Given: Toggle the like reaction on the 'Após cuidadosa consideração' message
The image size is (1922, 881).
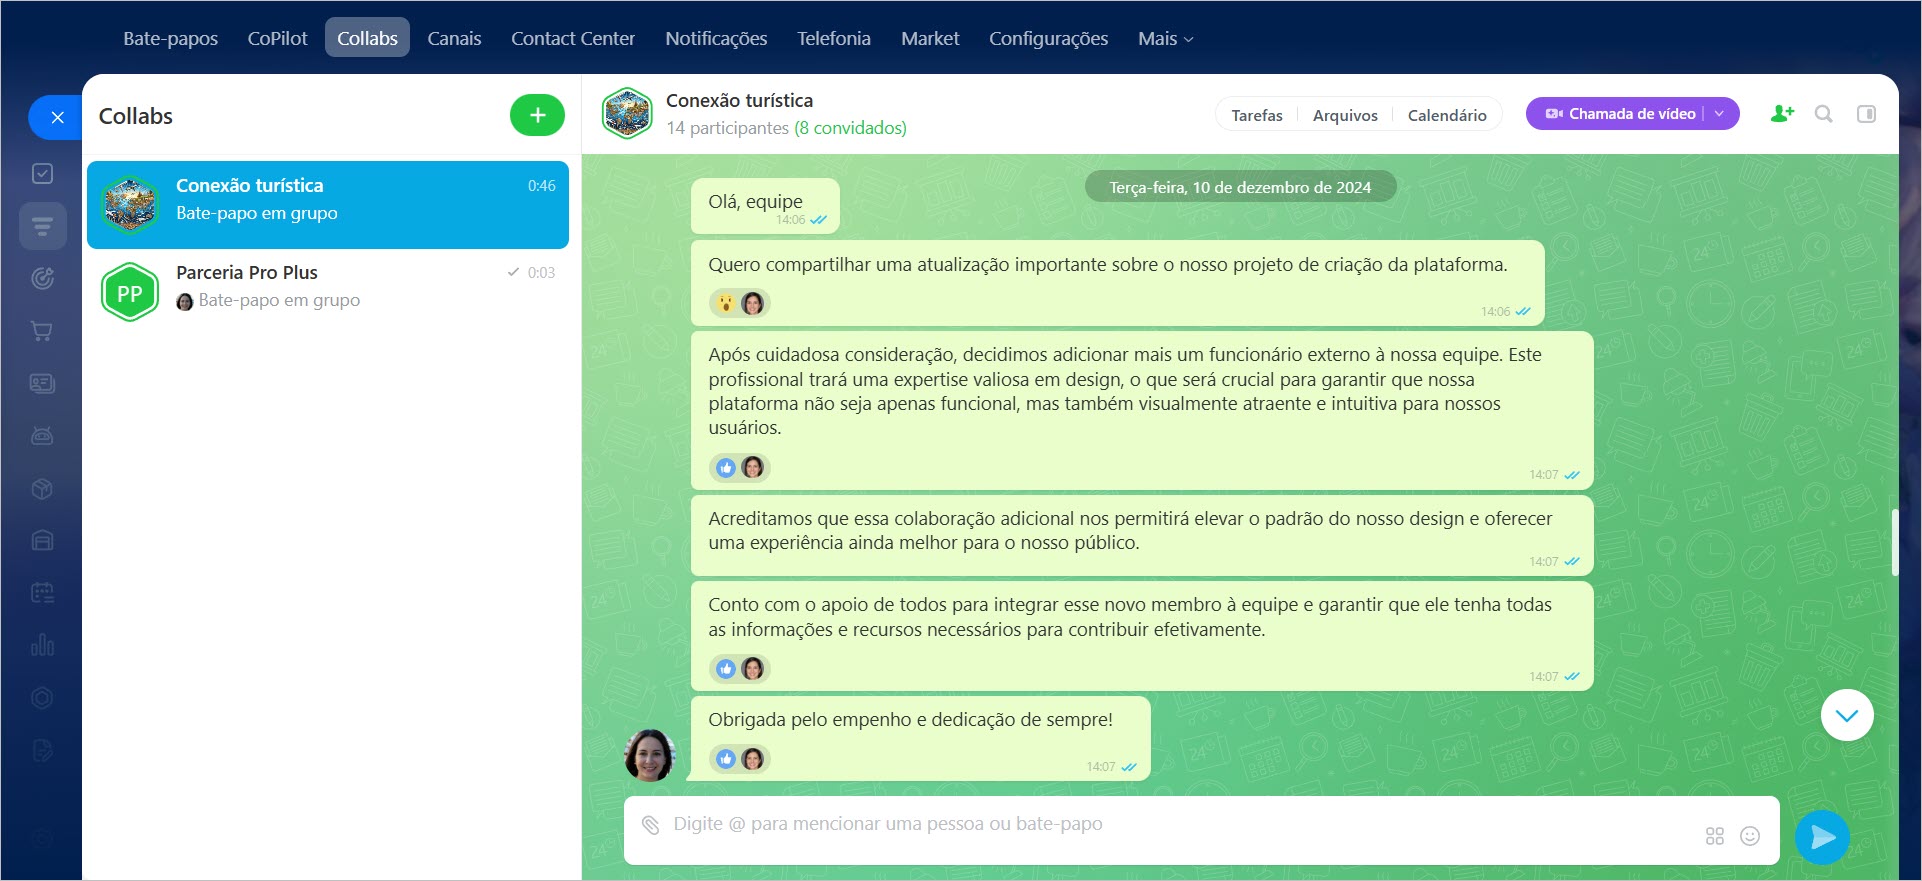Looking at the screenshot, I should click(726, 467).
